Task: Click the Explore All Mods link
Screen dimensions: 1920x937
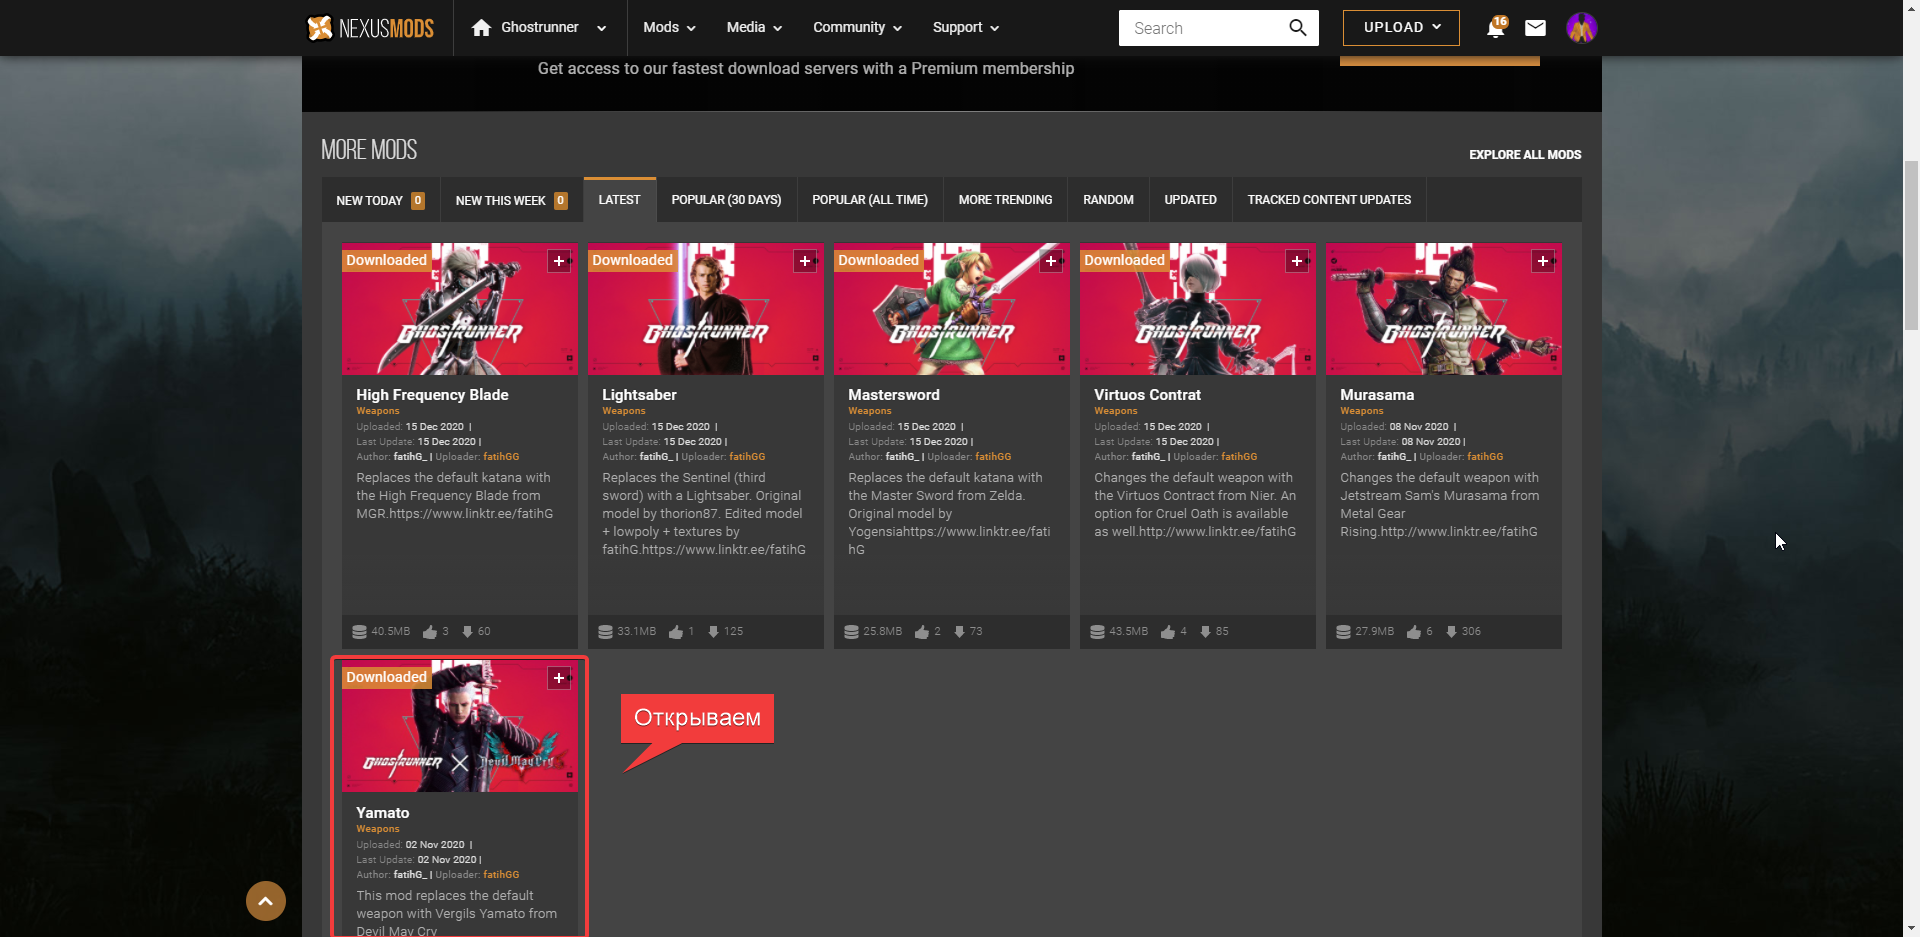Action: 1525,155
